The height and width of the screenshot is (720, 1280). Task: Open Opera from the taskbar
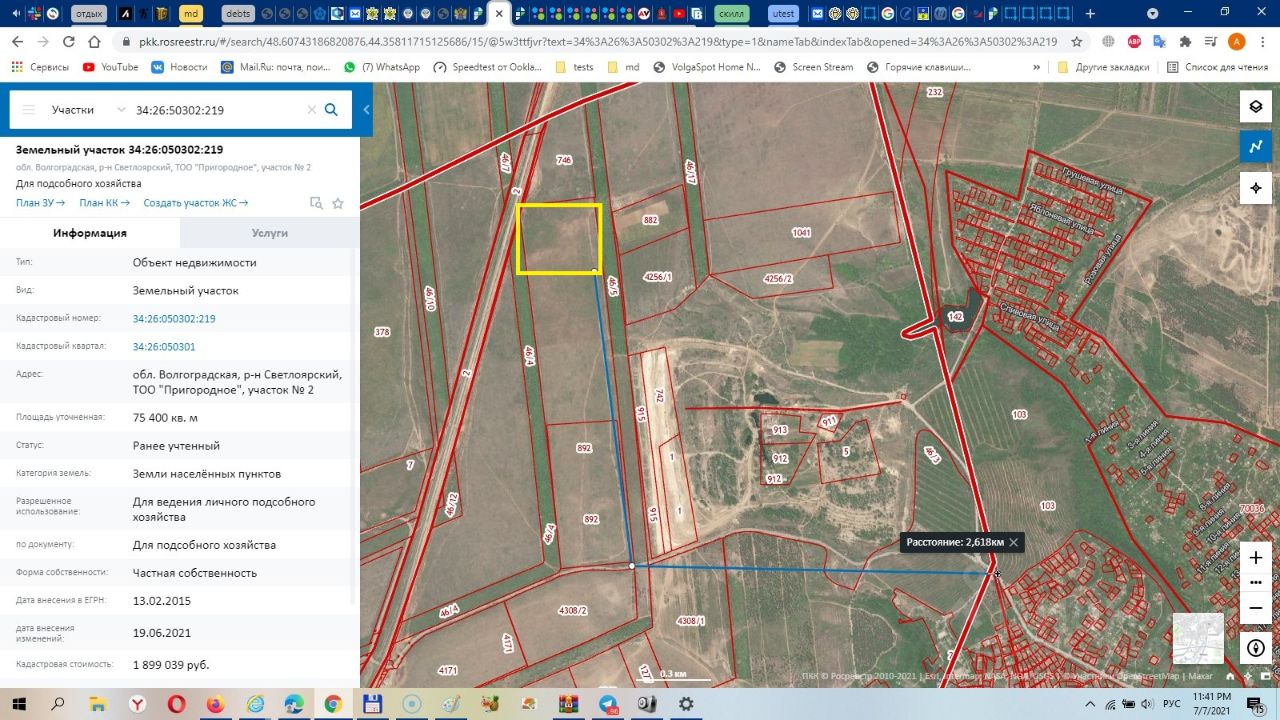click(x=176, y=704)
